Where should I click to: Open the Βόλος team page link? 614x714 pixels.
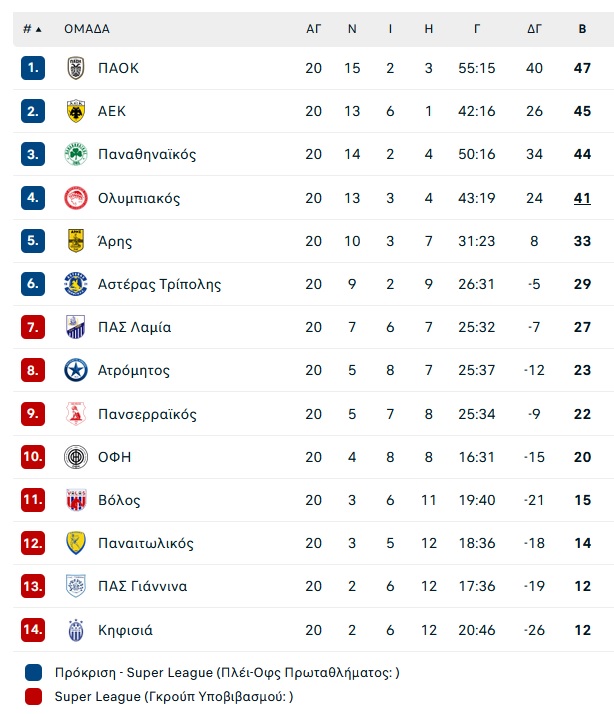click(x=119, y=500)
